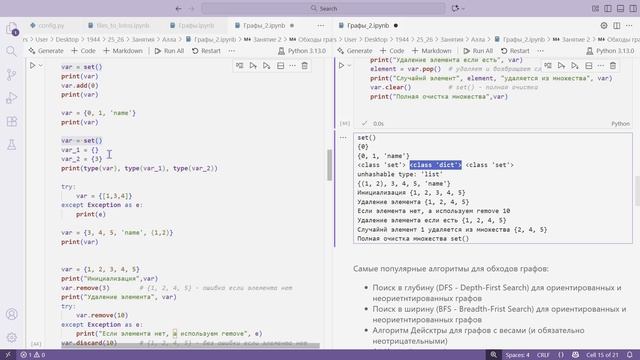Open errors and warnings status item
This screenshot has width=640, height=360.
point(33,355)
